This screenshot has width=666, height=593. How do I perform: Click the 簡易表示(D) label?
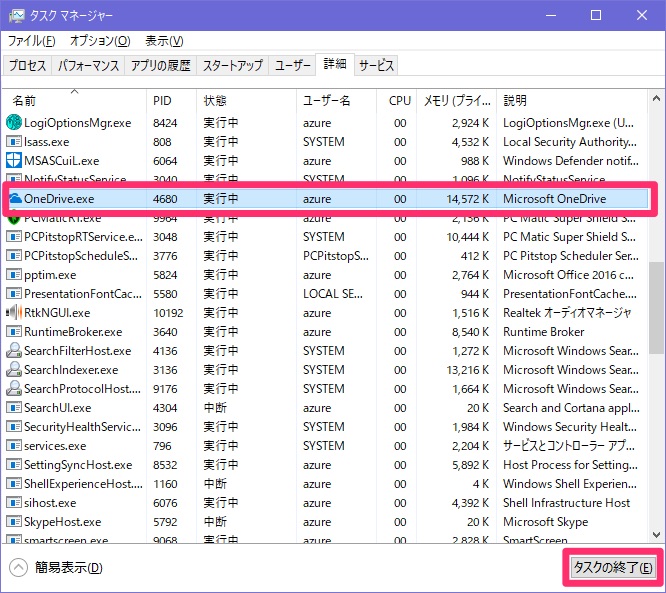(x=69, y=568)
